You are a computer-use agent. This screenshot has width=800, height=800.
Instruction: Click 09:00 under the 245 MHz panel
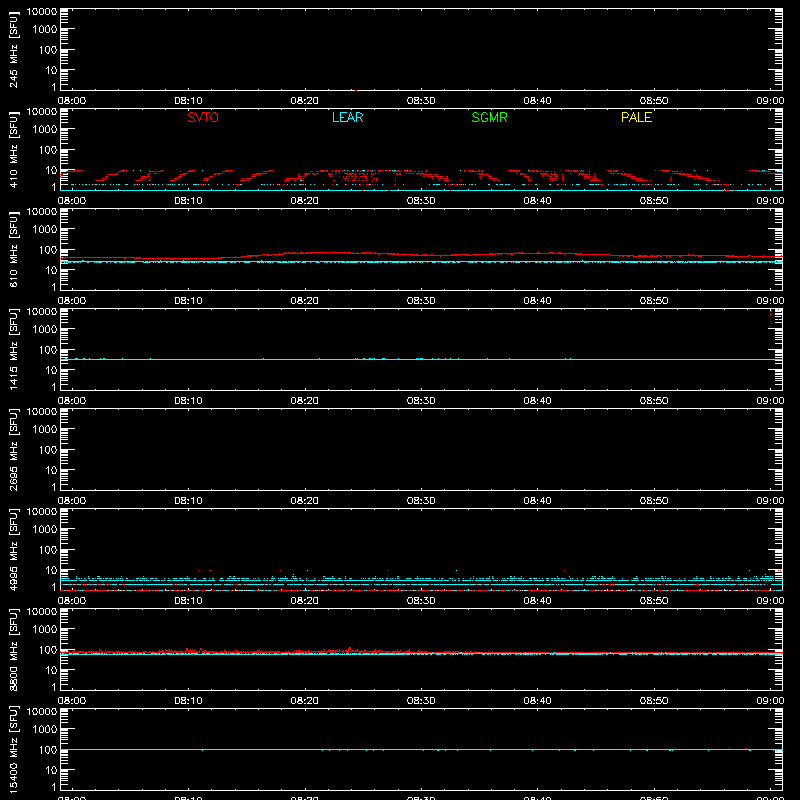pos(770,101)
